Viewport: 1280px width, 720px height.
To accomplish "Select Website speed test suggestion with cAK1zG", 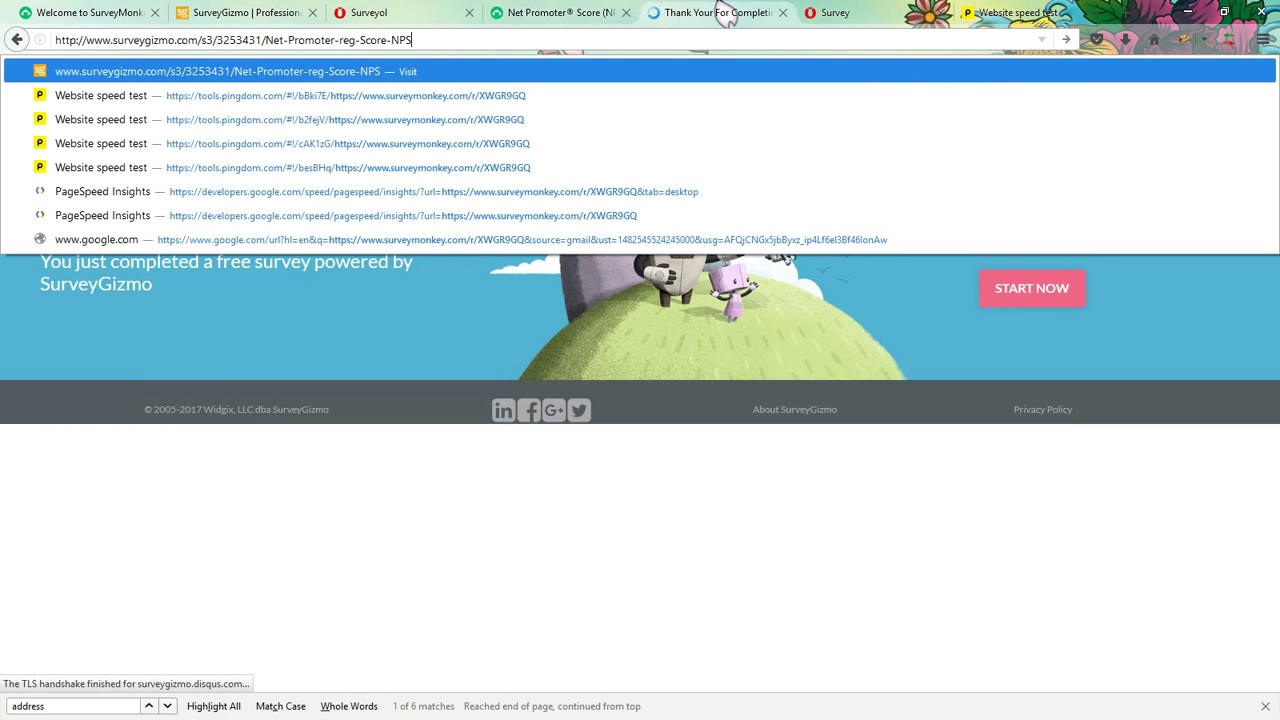I will [x=640, y=143].
